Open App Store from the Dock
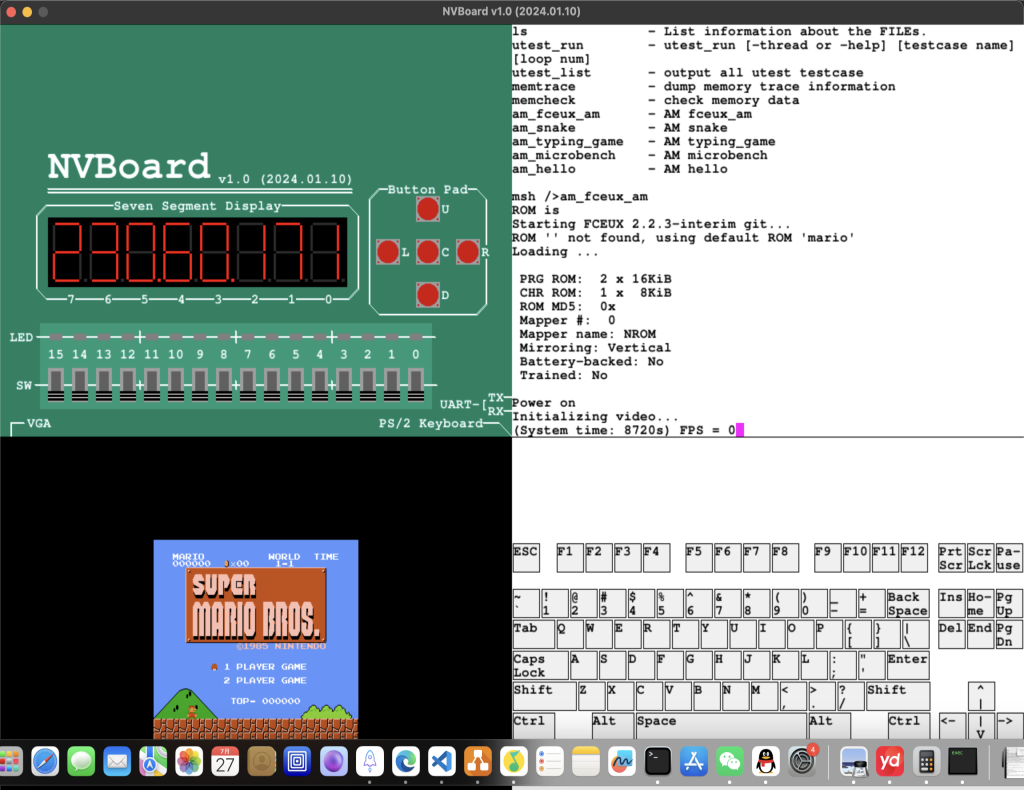 [x=694, y=761]
